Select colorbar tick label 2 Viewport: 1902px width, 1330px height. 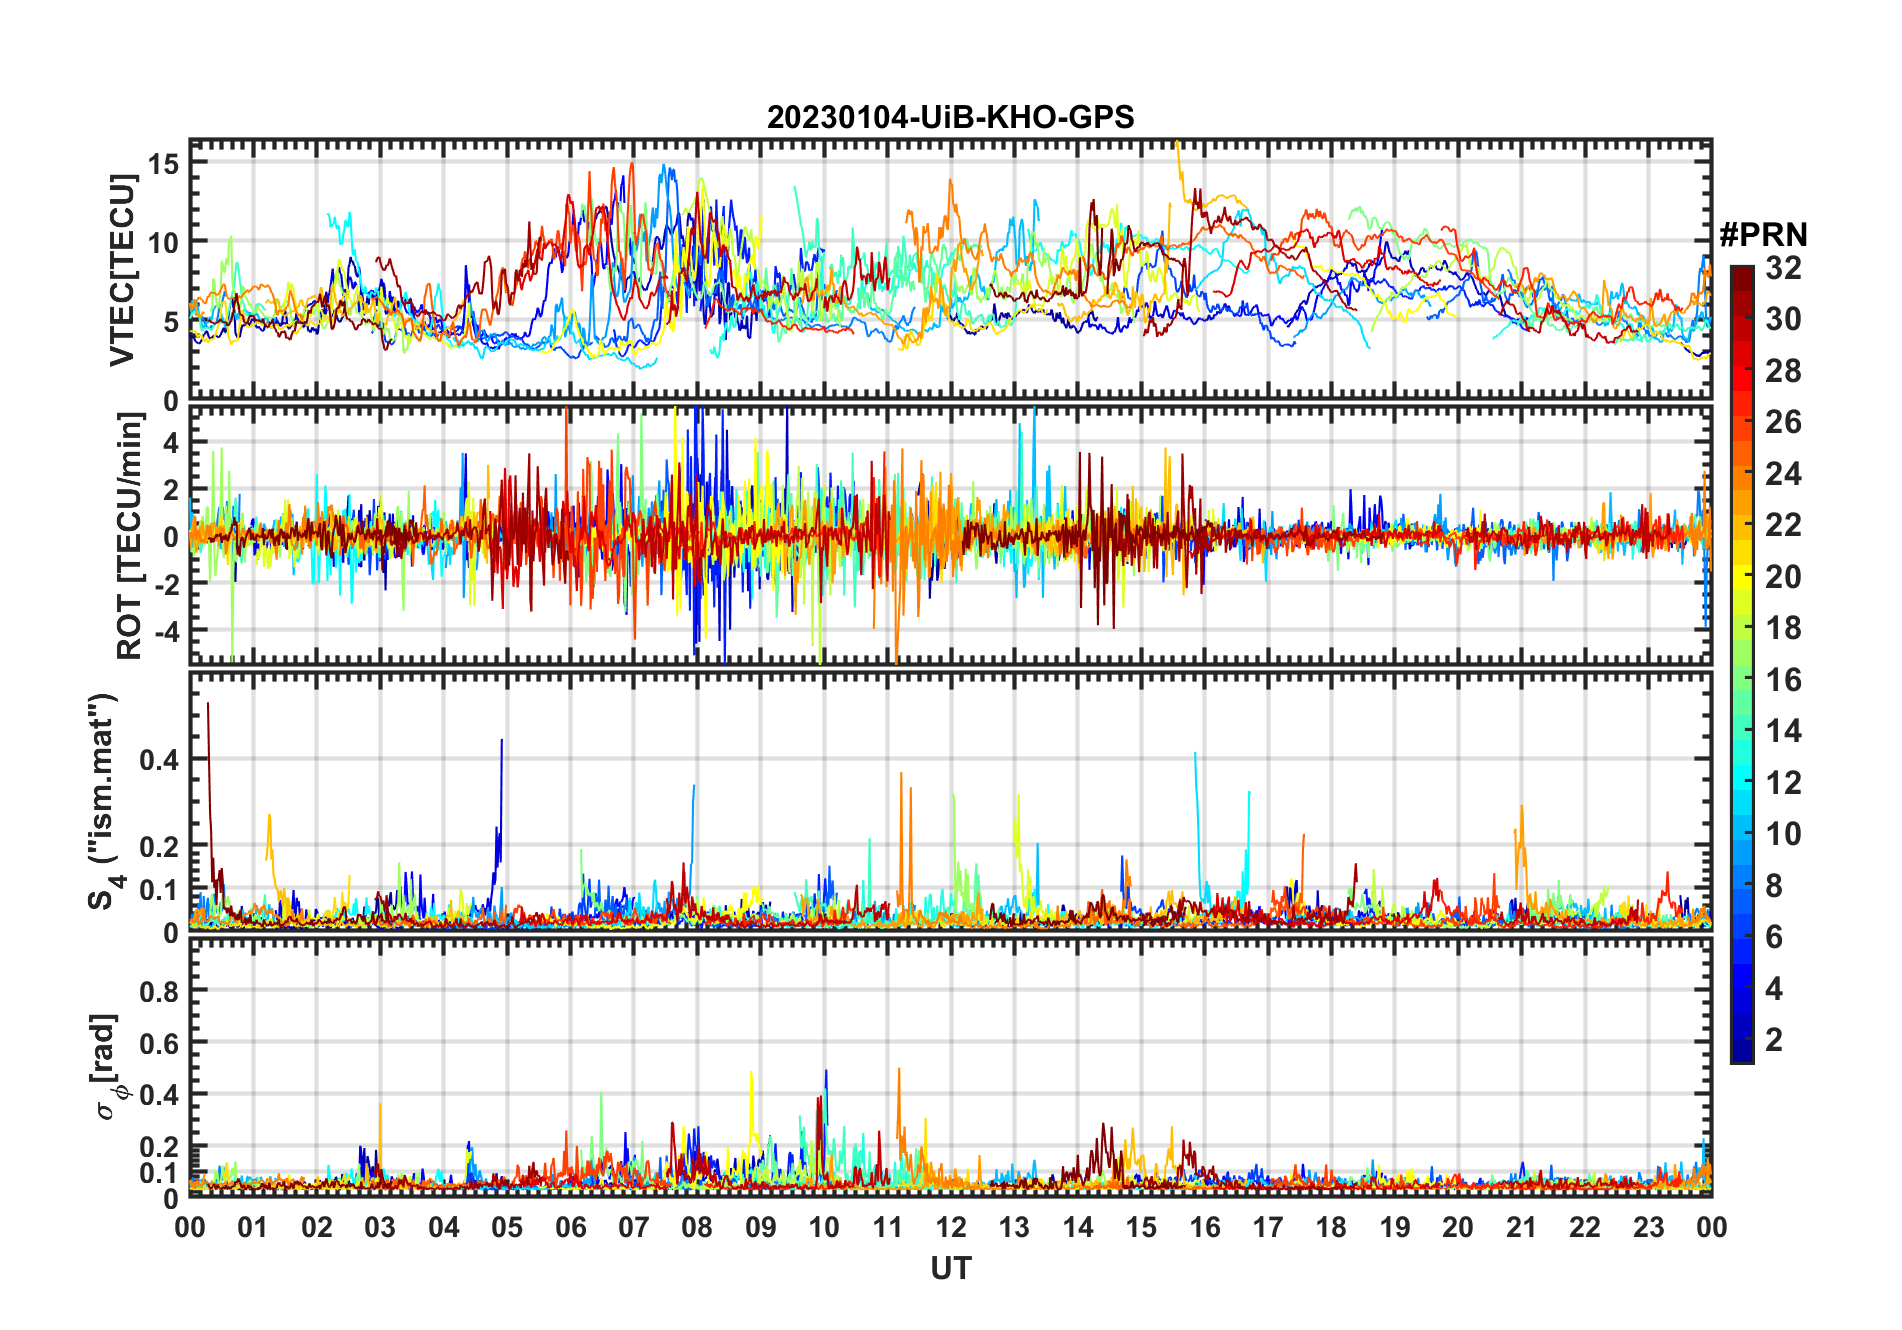[1774, 1040]
